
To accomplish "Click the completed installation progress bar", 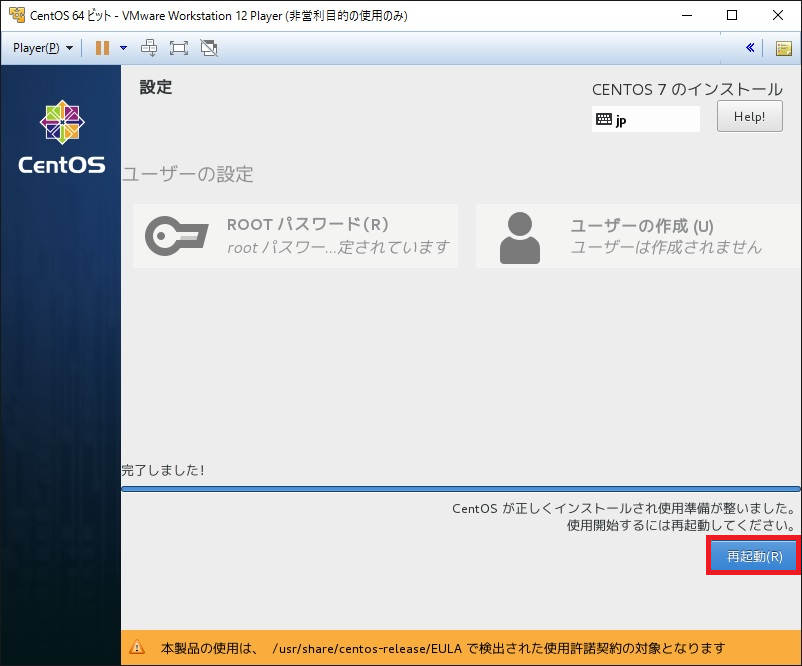I will click(461, 489).
